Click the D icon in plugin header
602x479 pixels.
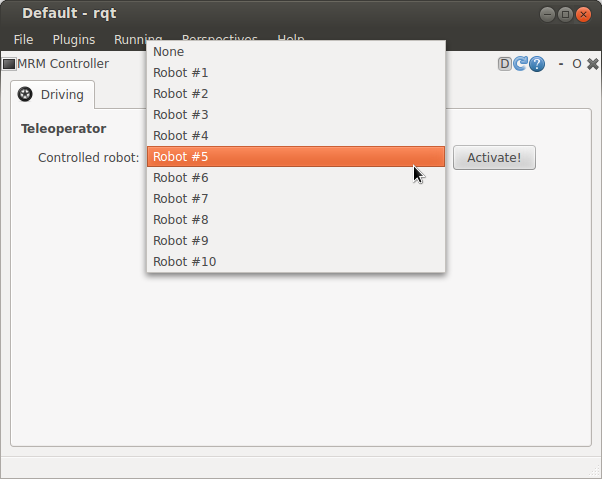tap(505, 64)
